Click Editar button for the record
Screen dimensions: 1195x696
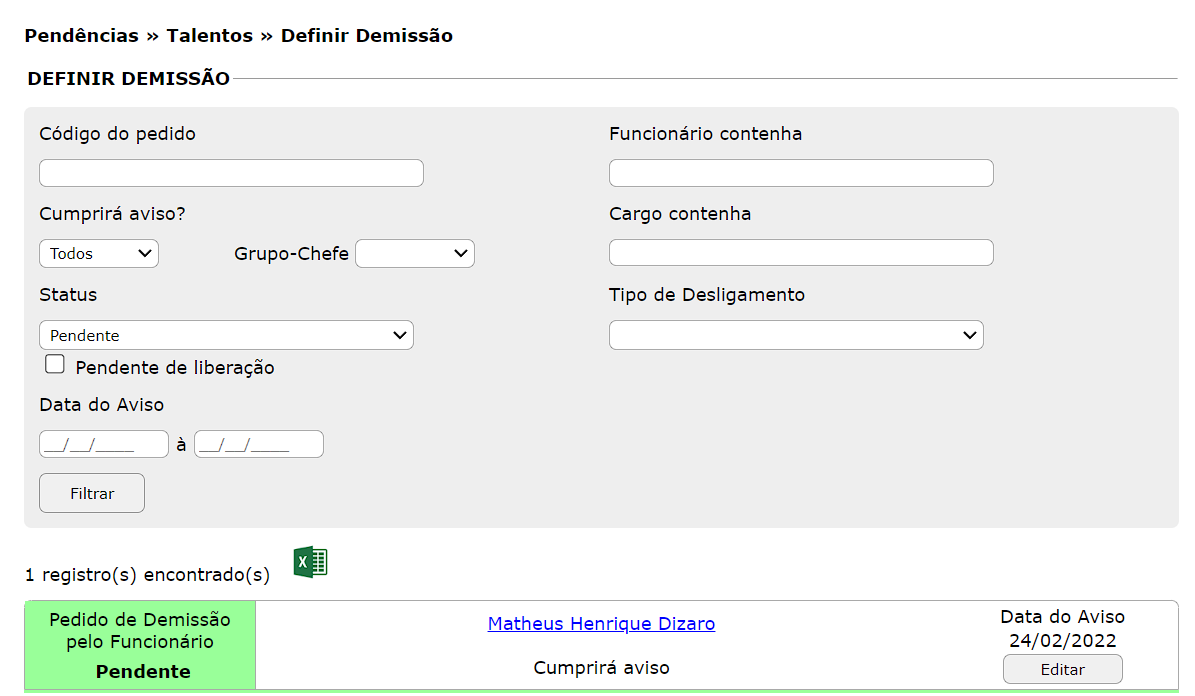pos(1062,670)
